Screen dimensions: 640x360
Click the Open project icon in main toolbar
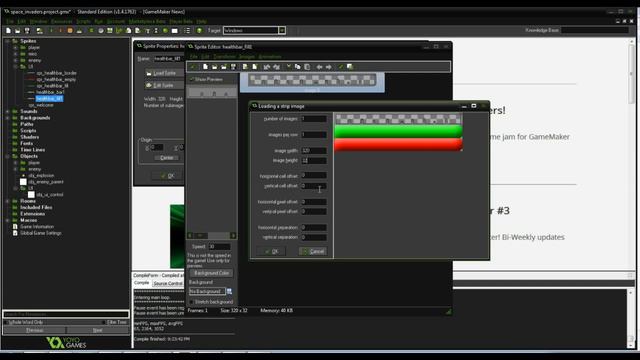point(17,31)
